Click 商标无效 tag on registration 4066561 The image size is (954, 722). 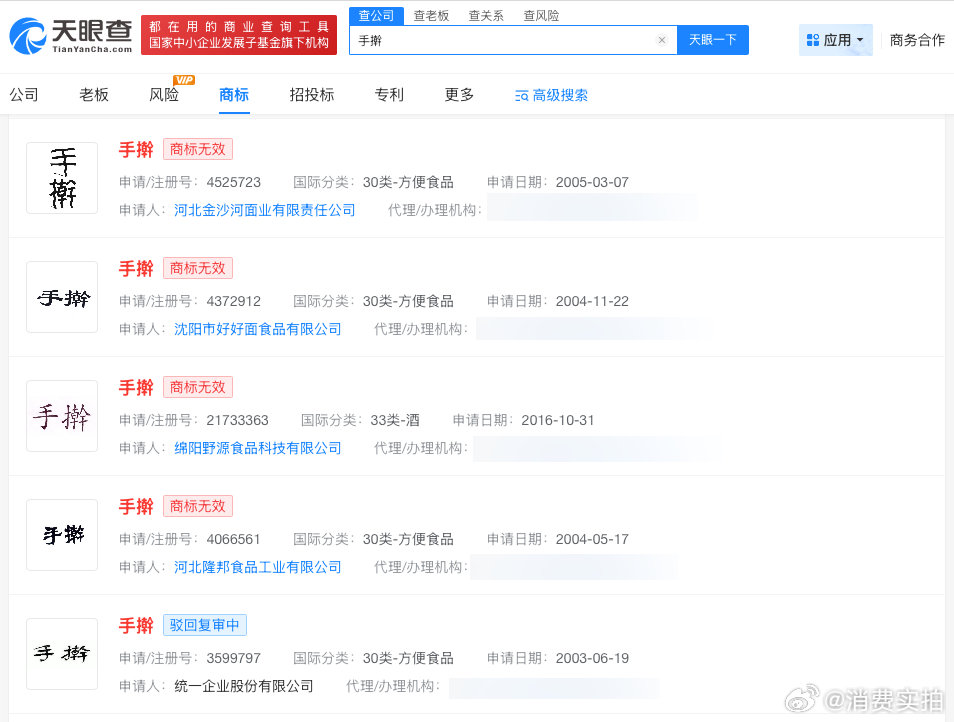point(198,506)
